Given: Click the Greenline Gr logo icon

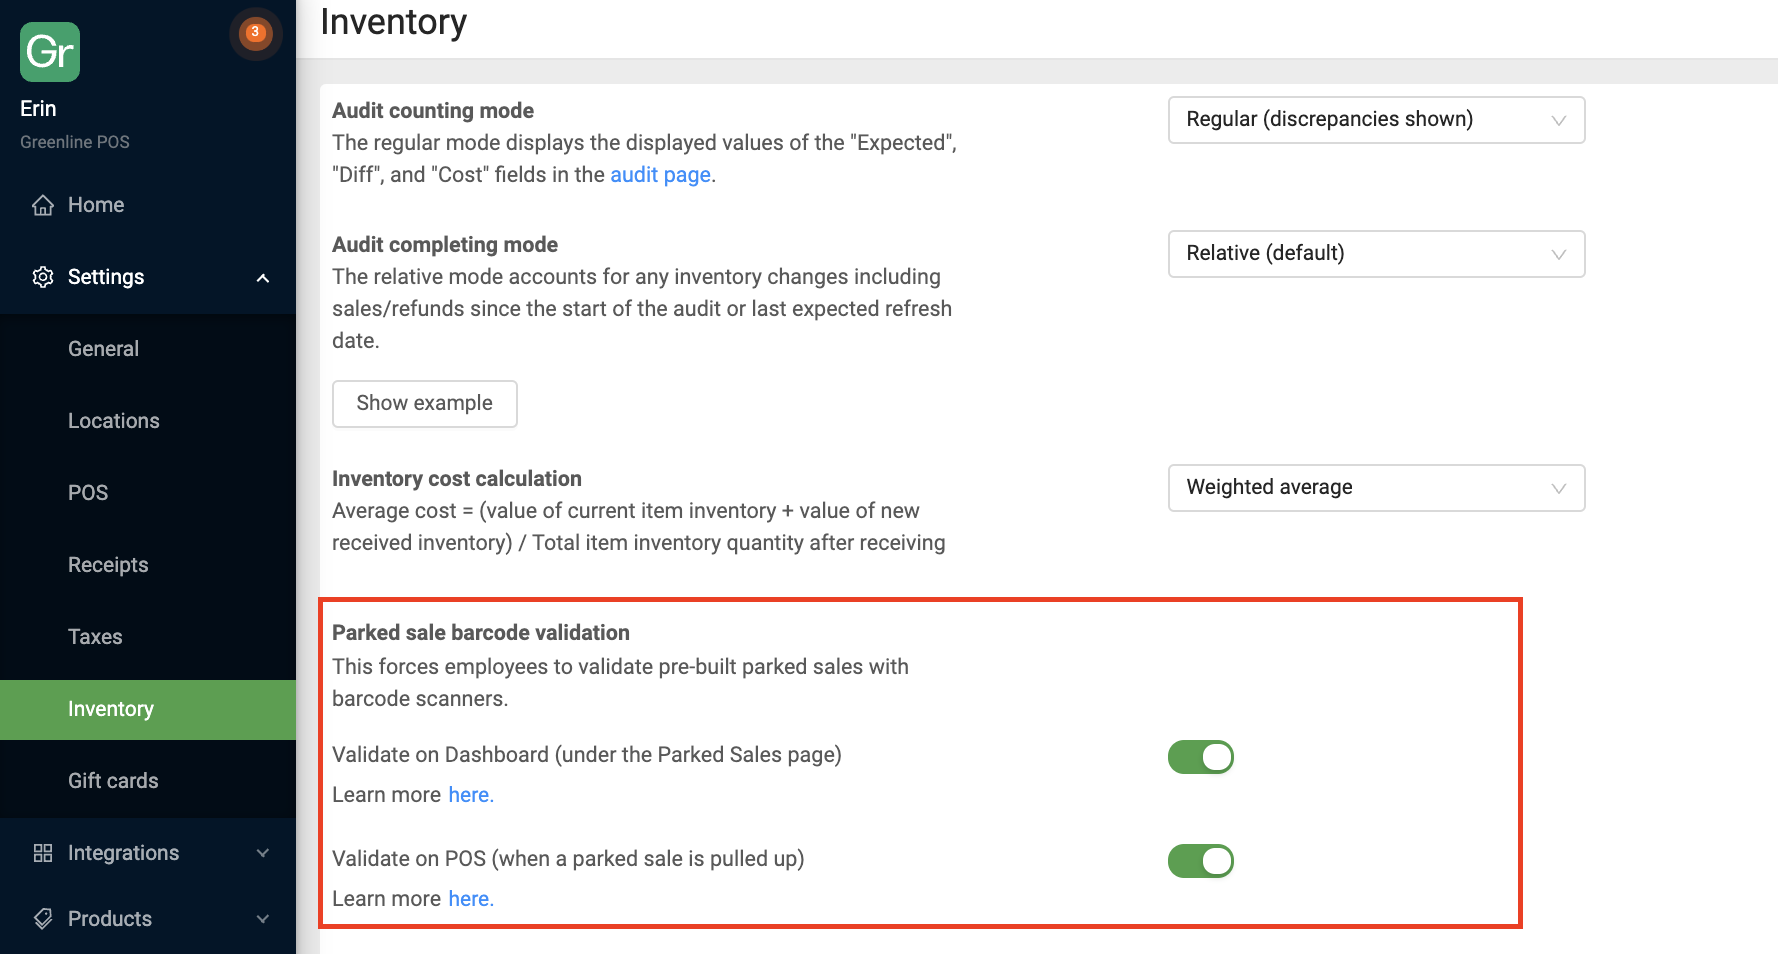Looking at the screenshot, I should coord(50,52).
